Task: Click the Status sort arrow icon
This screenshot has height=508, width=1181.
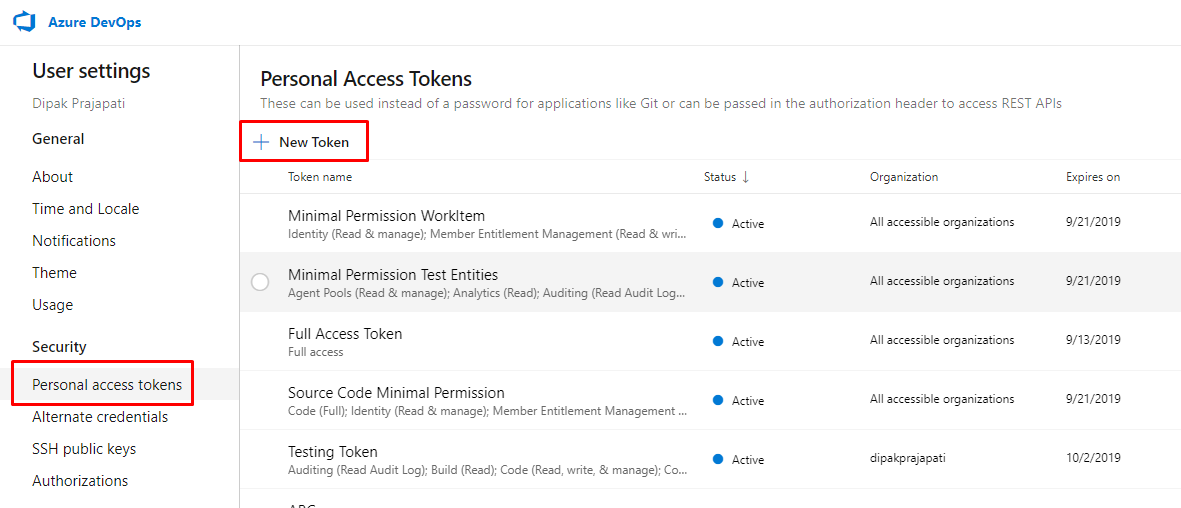Action: click(x=745, y=177)
